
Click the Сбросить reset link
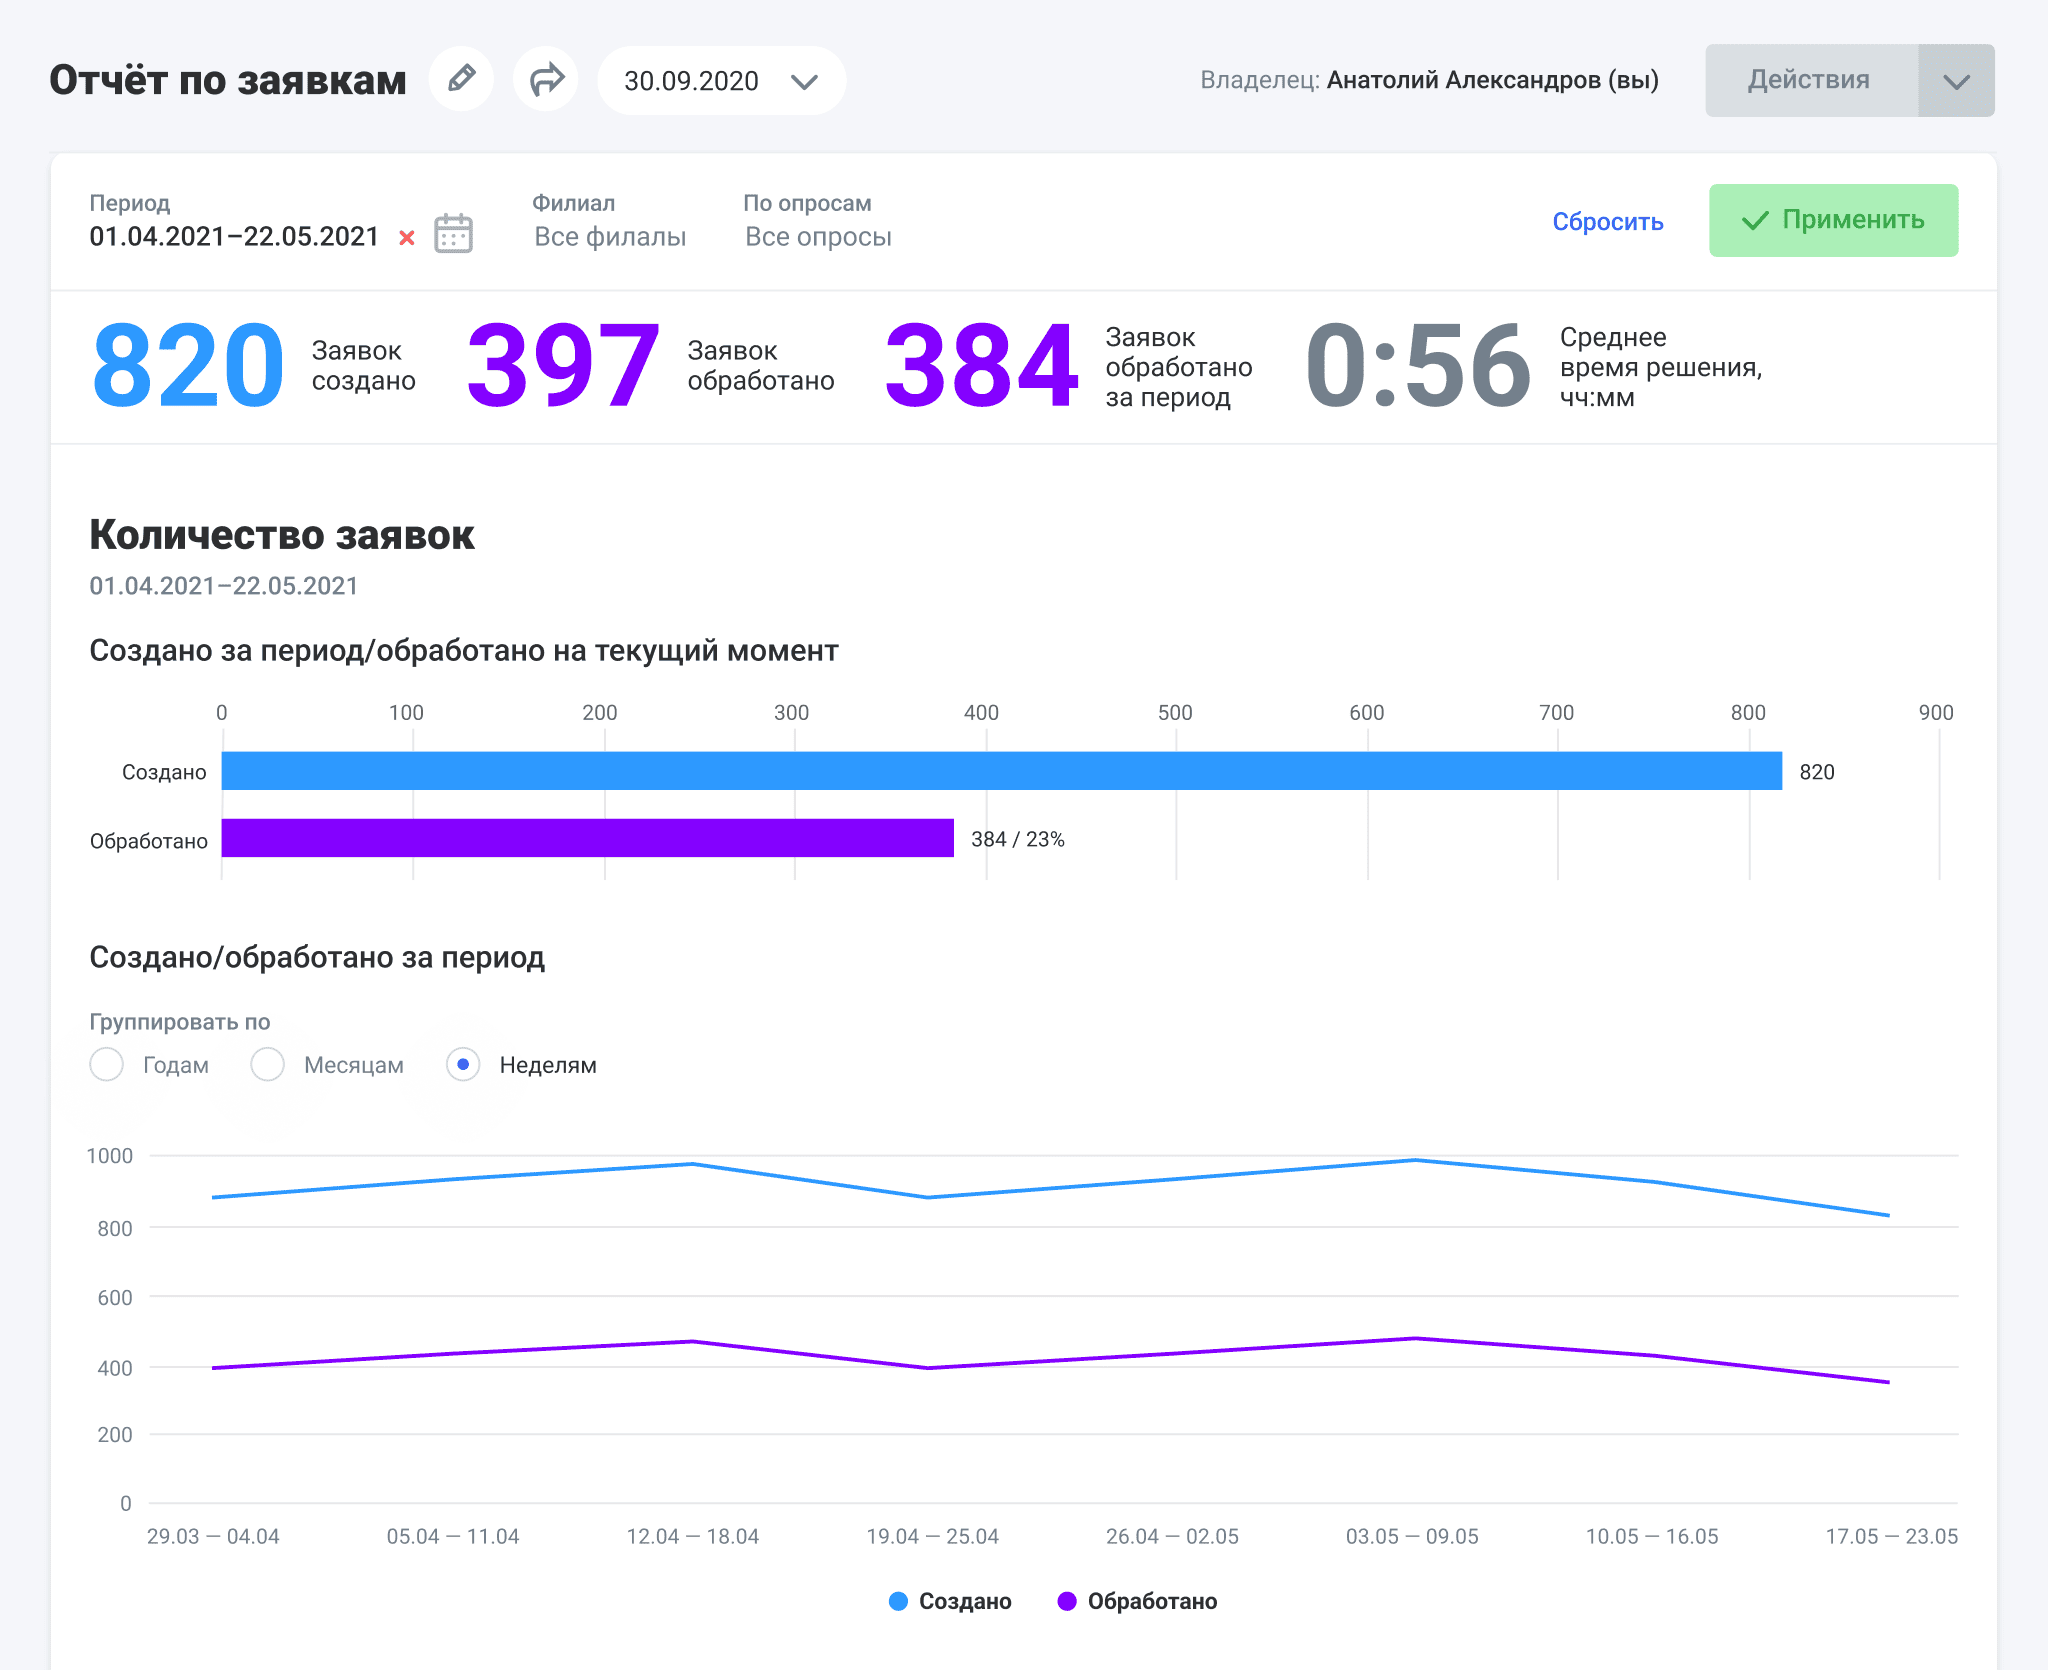pyautogui.click(x=1607, y=222)
